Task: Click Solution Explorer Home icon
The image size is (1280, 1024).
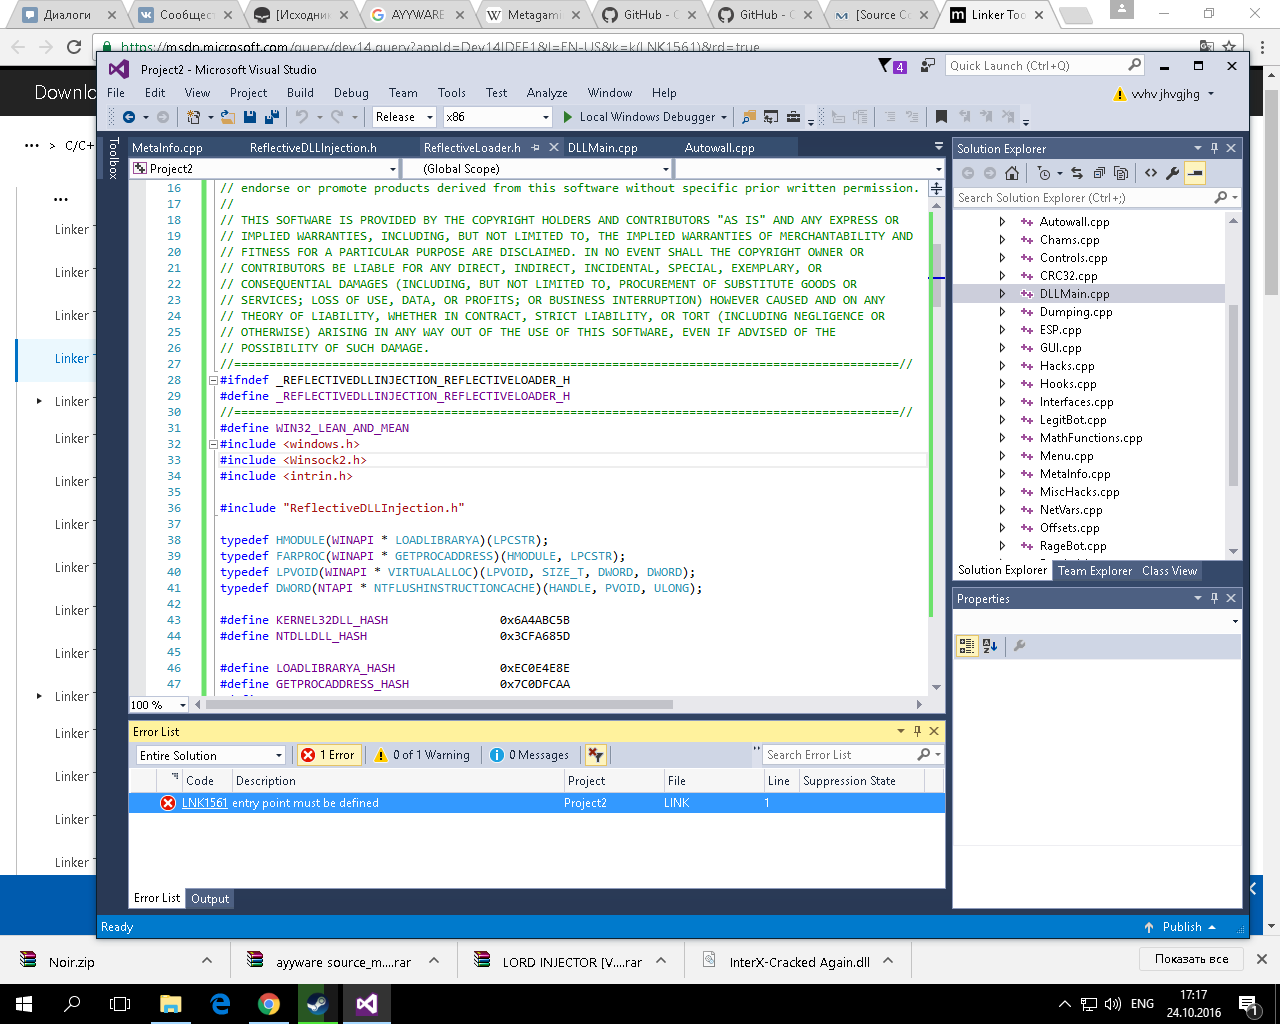Action: [x=1012, y=173]
